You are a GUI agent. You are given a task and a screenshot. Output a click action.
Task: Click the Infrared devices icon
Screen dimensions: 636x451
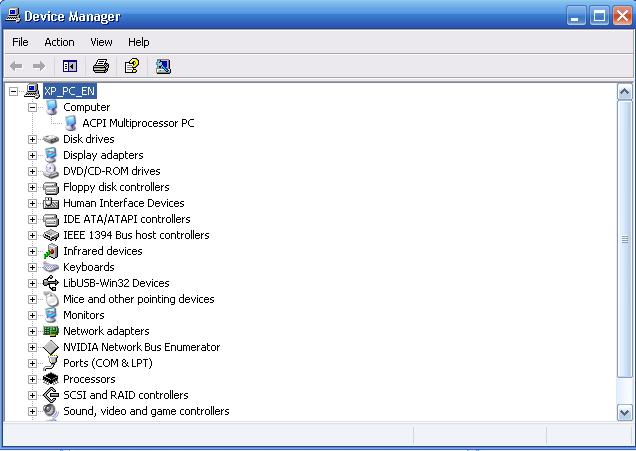[51, 251]
